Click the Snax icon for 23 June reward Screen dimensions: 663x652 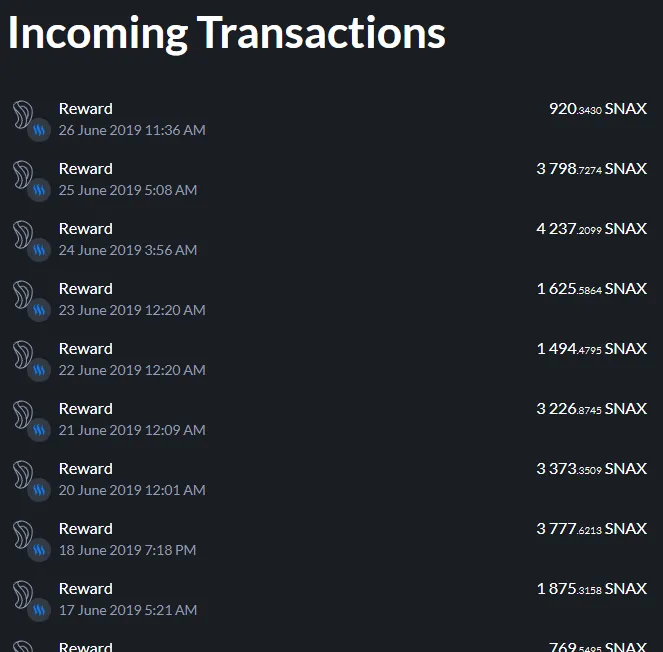click(x=24, y=296)
